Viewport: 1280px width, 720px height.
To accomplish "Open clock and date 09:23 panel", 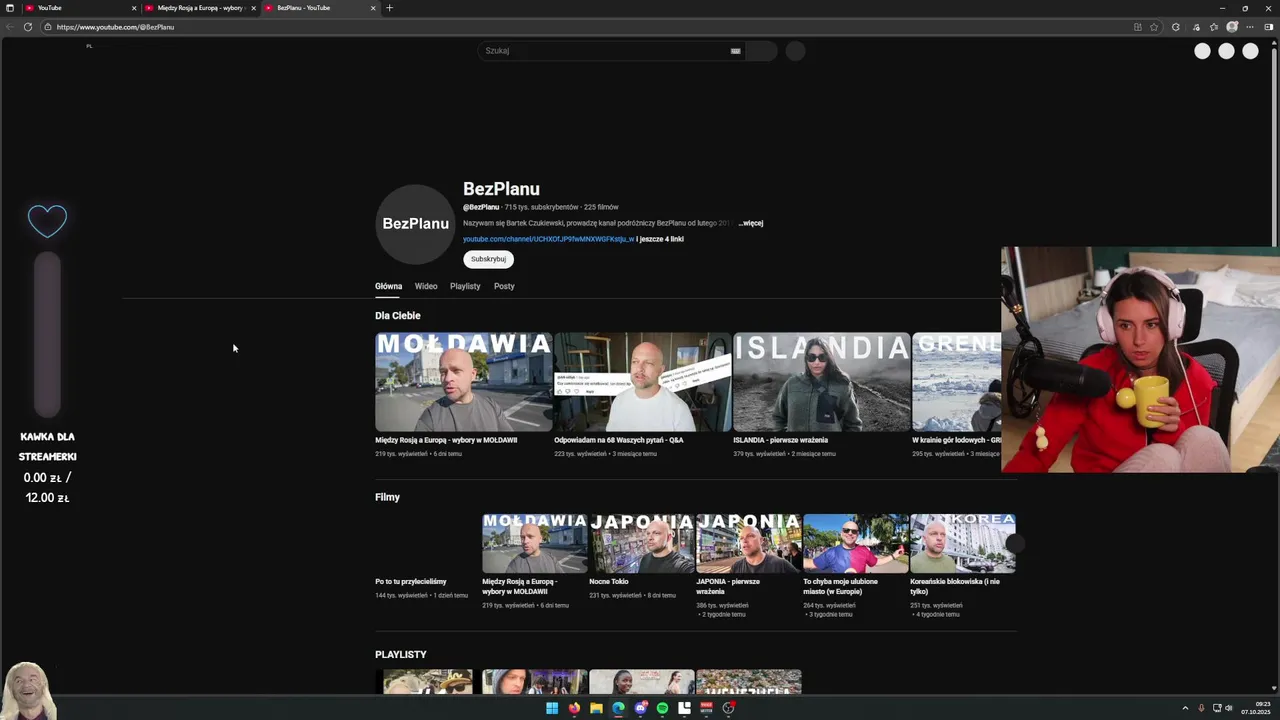I will point(1256,708).
